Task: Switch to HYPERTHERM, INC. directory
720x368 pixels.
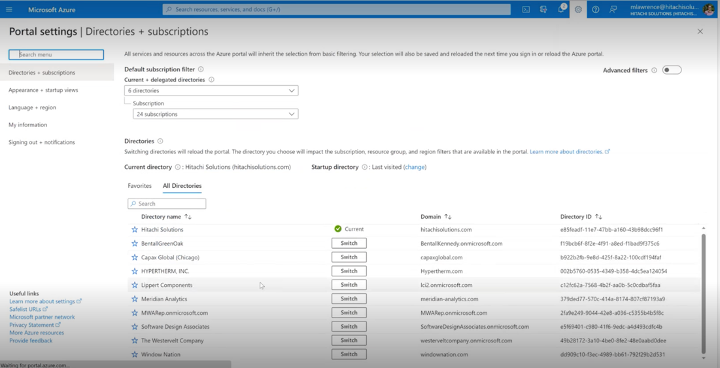Action: tap(349, 271)
